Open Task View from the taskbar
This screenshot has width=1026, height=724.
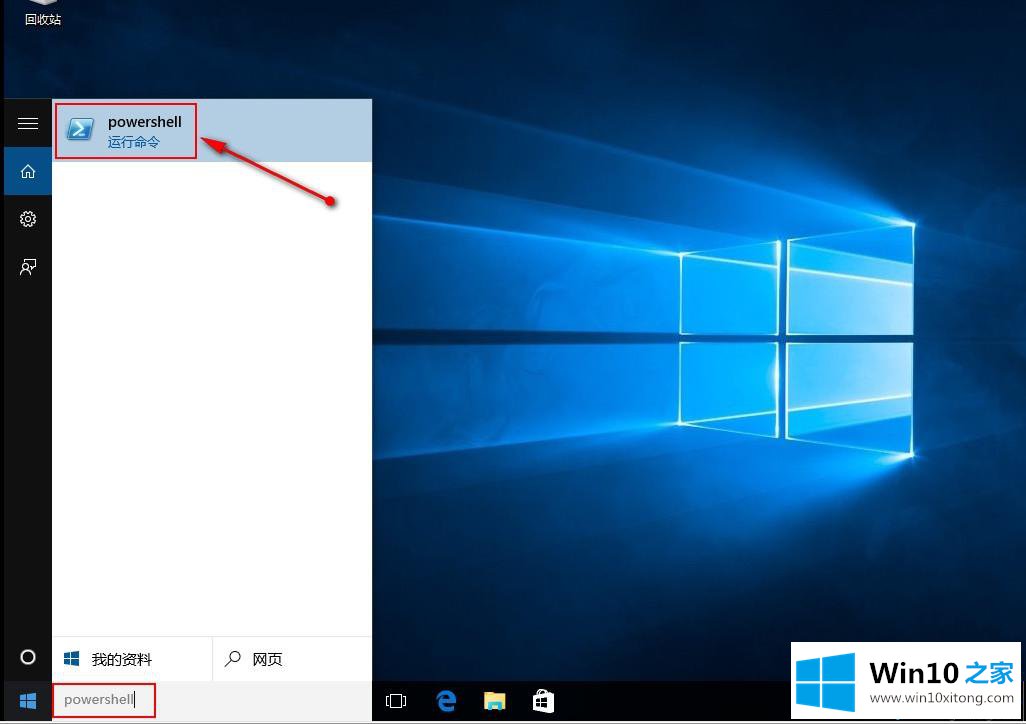click(396, 701)
